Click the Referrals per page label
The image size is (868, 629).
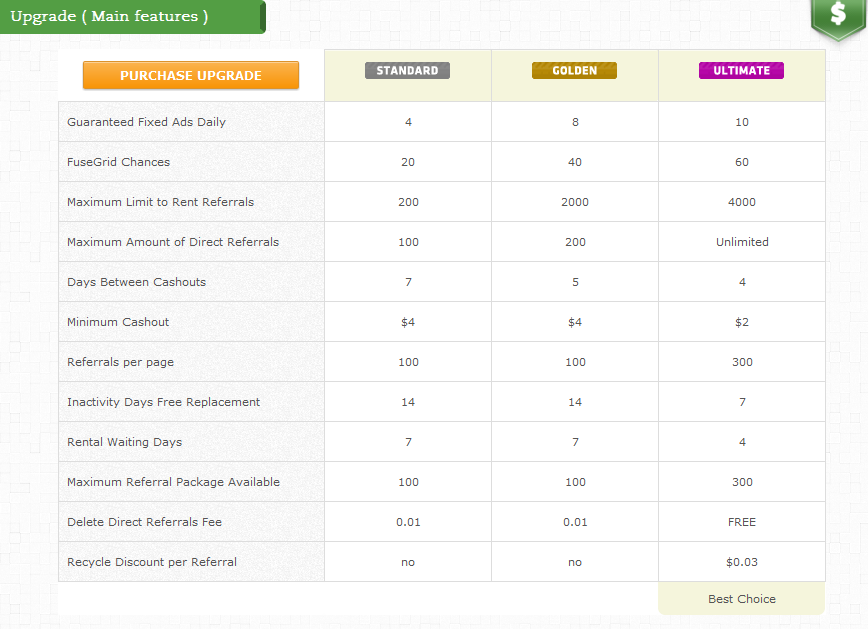[x=120, y=362]
